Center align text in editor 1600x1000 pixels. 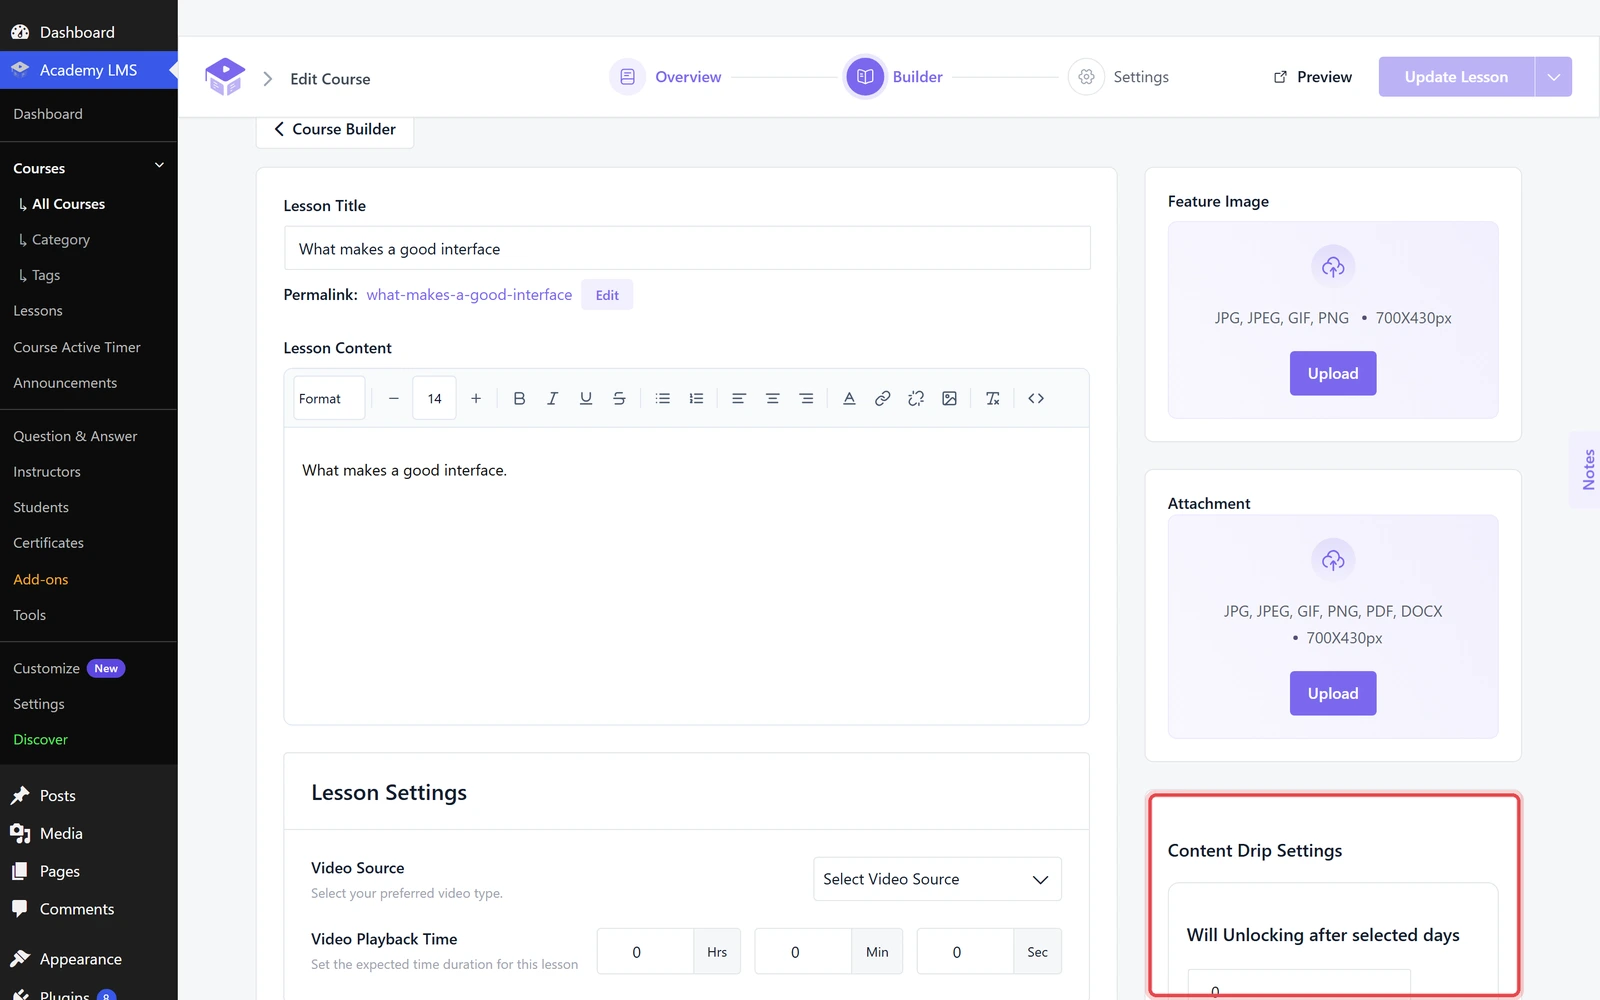772,398
